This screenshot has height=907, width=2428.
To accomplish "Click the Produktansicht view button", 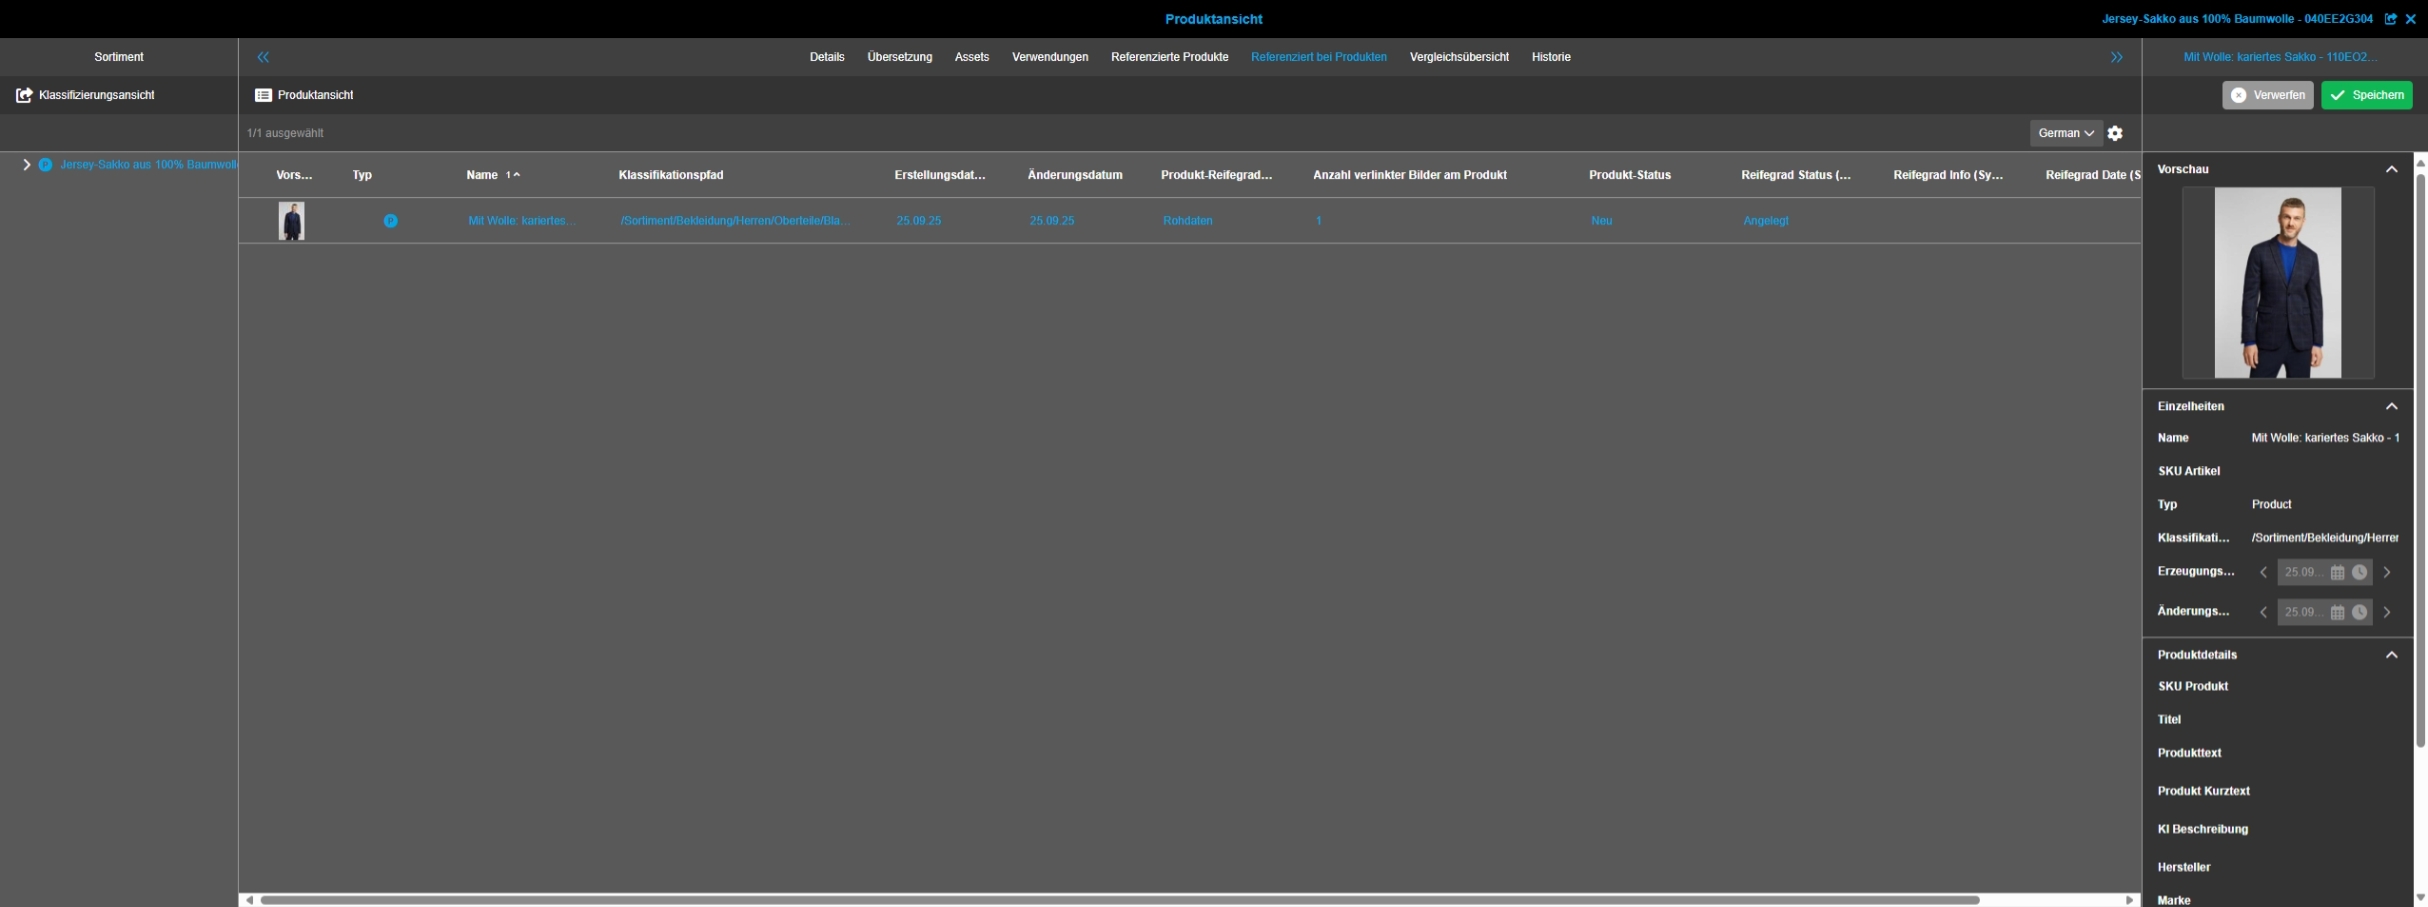I will 304,95.
